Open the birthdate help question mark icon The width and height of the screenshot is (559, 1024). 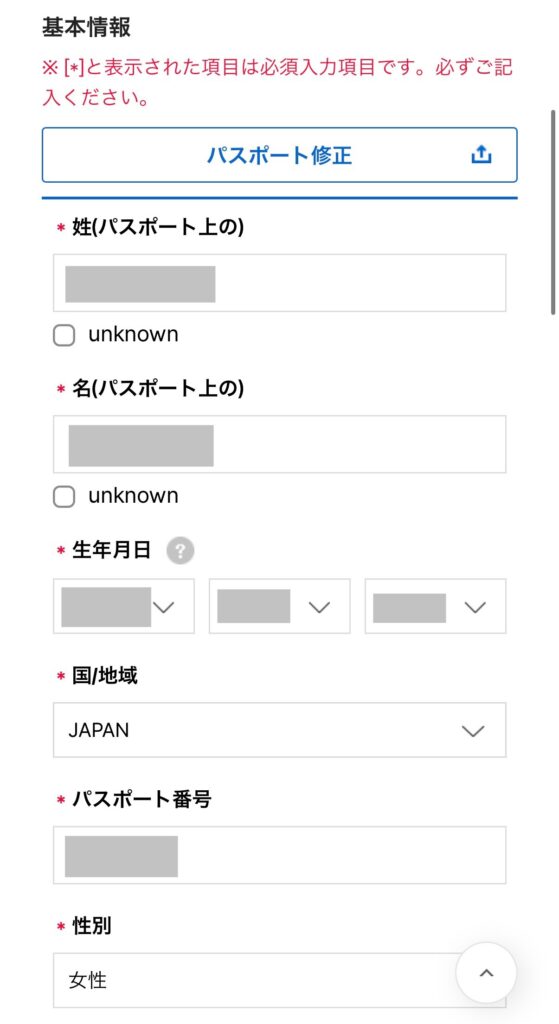tap(180, 551)
